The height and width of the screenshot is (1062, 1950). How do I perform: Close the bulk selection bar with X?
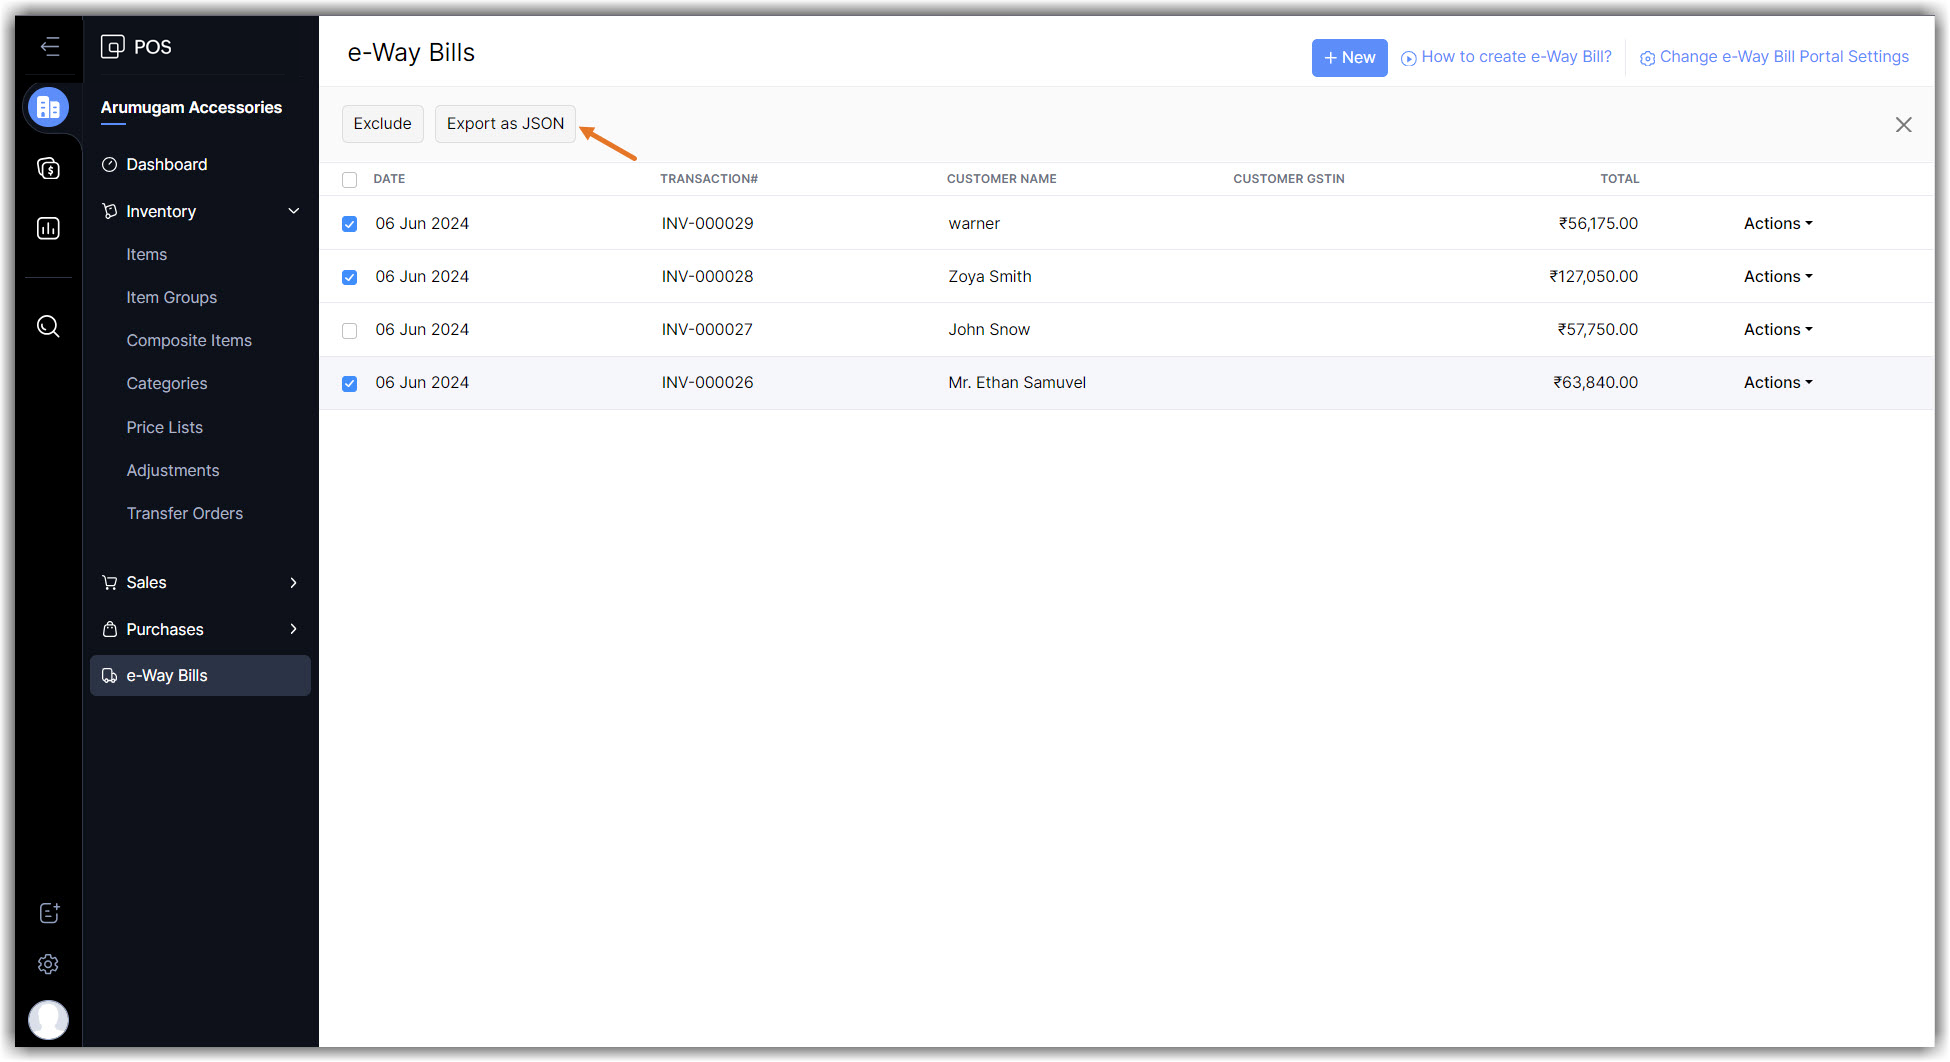click(x=1903, y=125)
